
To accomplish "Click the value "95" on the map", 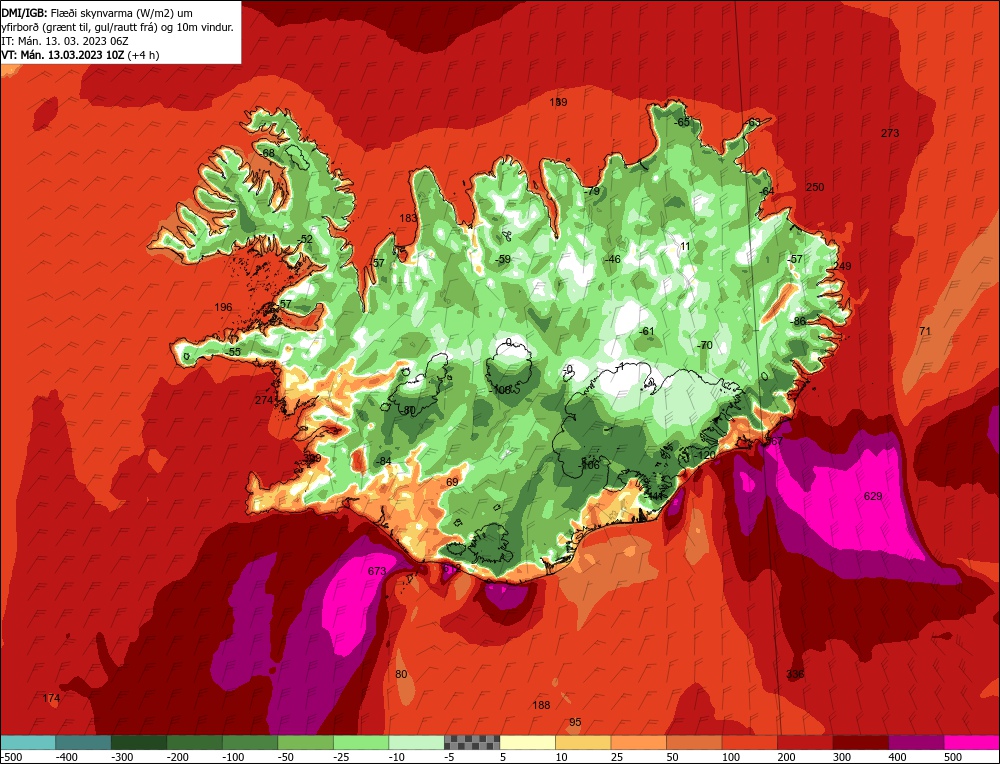I will 575,722.
